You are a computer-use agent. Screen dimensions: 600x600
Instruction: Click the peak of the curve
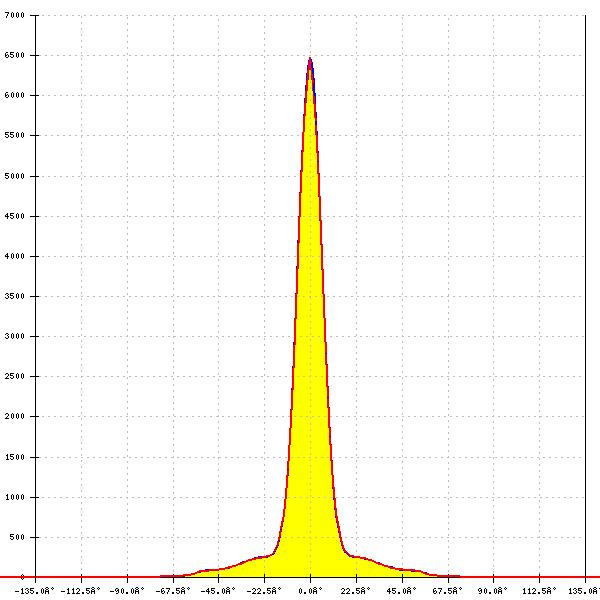310,59
